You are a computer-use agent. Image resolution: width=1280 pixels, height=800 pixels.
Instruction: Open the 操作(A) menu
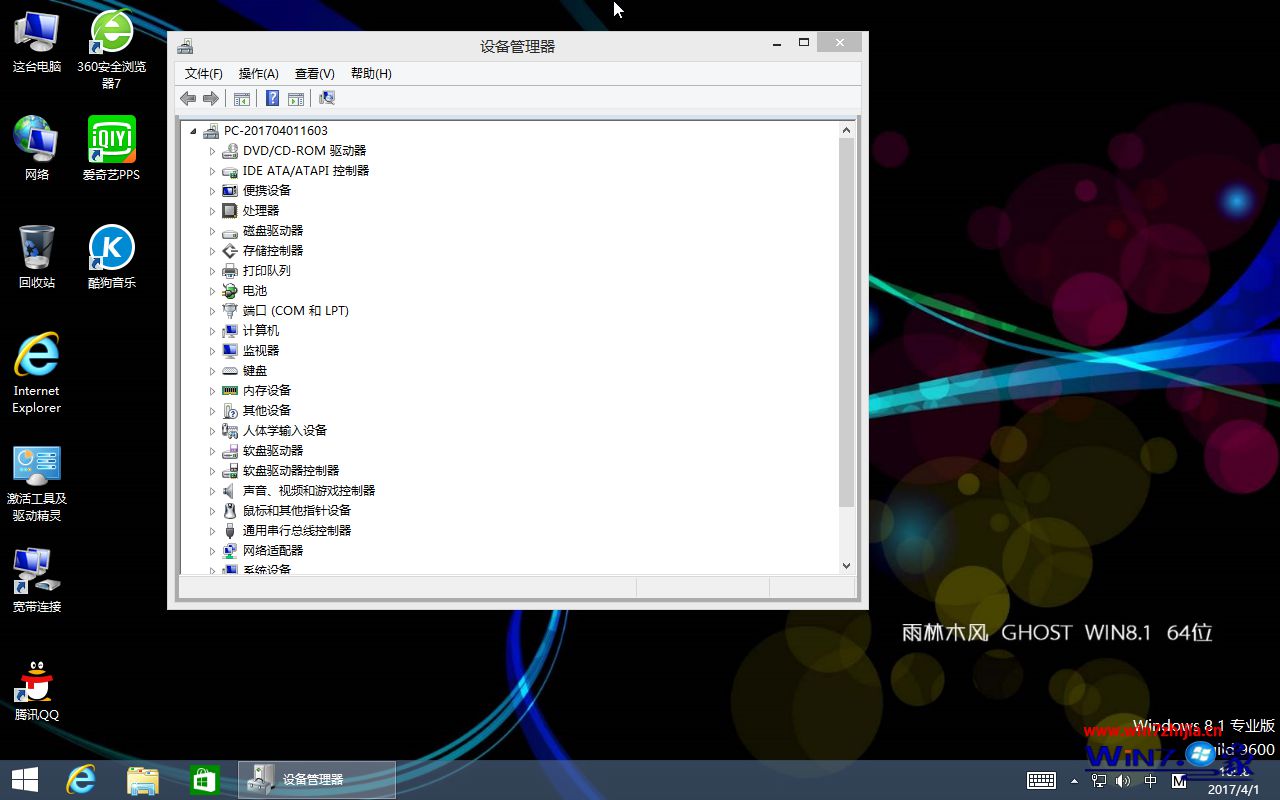258,74
